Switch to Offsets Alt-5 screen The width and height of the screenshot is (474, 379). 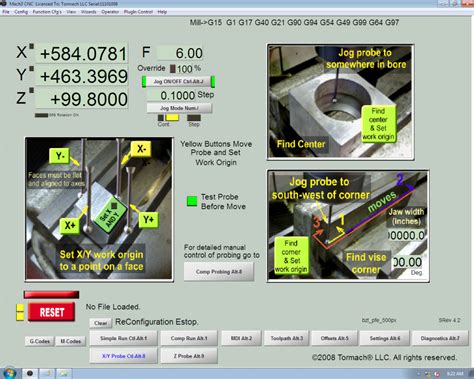[334, 338]
